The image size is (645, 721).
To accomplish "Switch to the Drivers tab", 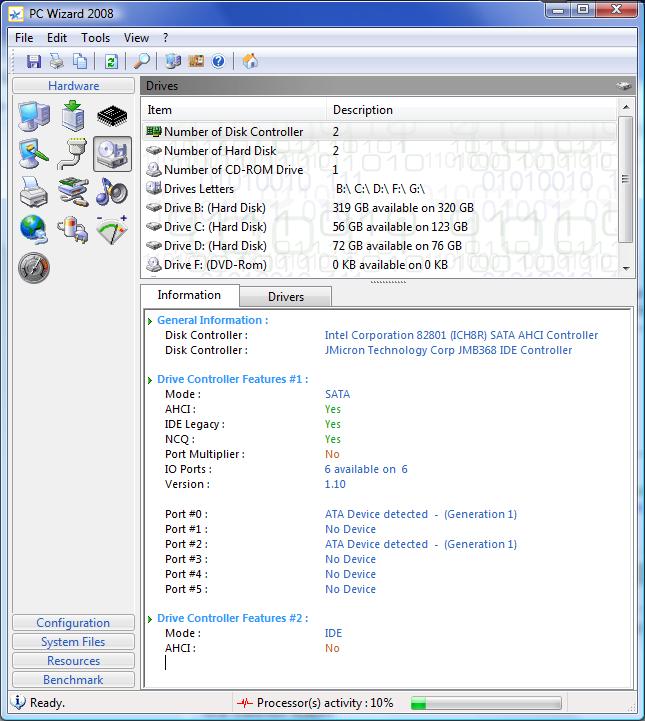I will click(x=285, y=297).
